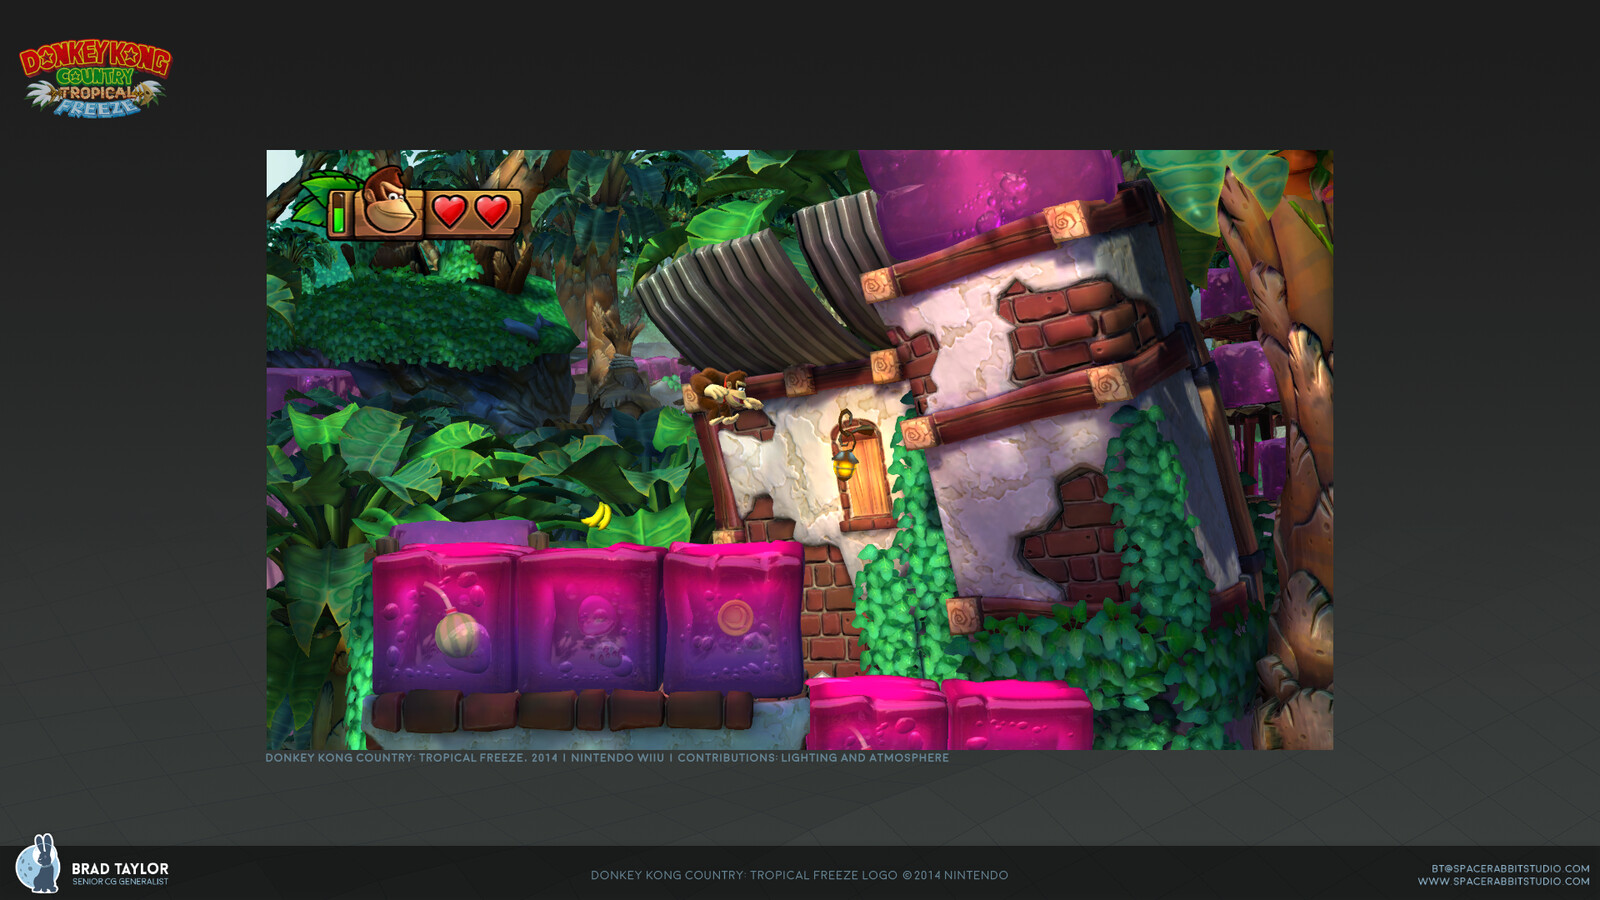Click the pink jelly block with the coin
1600x900 pixels.
point(733,618)
